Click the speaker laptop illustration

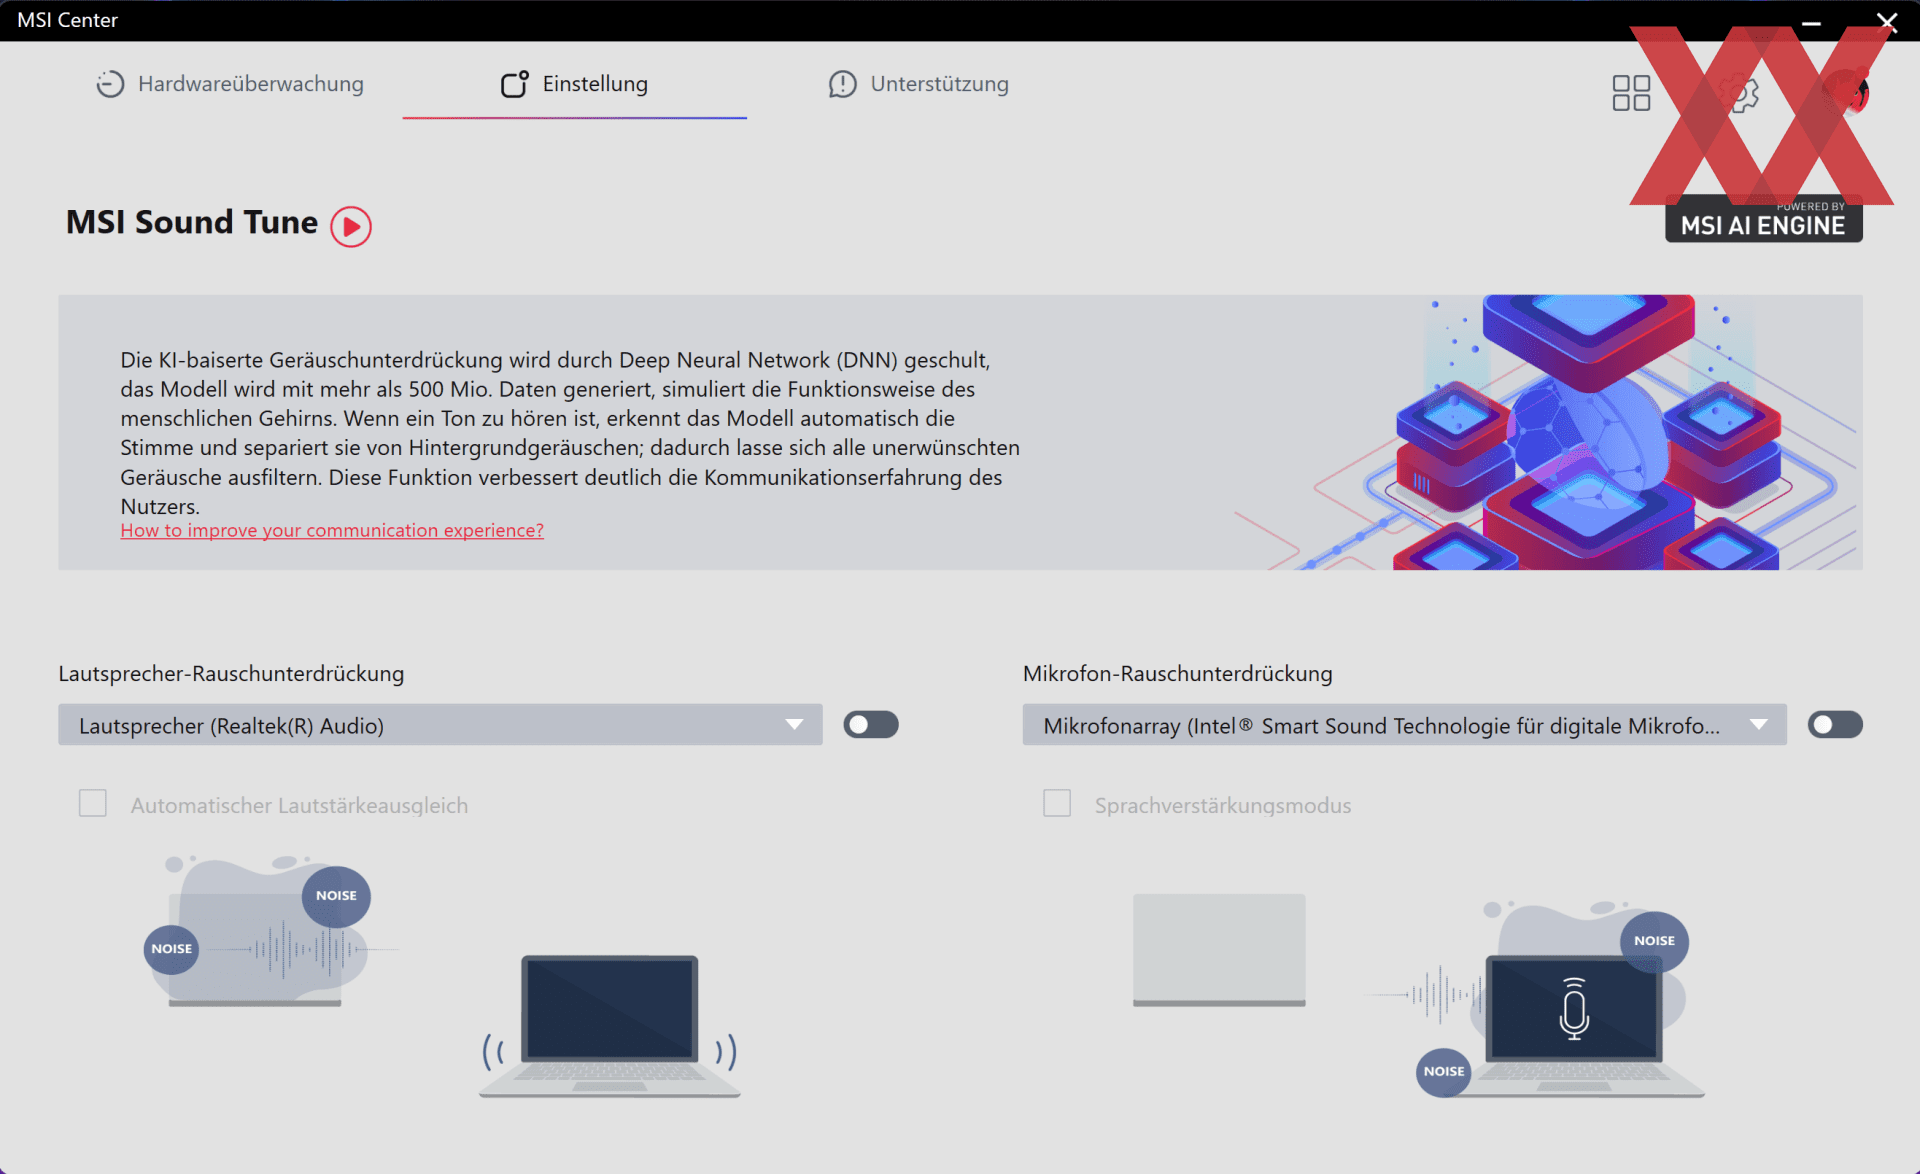pos(610,1026)
